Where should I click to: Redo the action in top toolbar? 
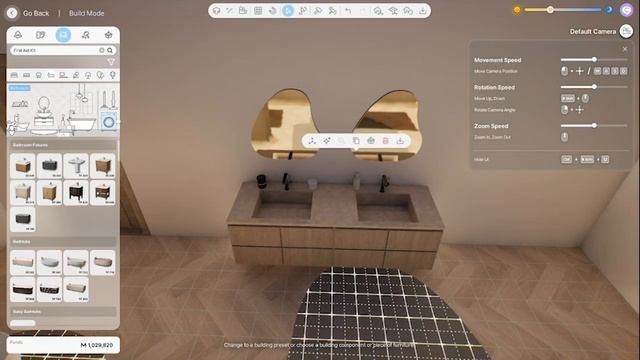[363, 11]
